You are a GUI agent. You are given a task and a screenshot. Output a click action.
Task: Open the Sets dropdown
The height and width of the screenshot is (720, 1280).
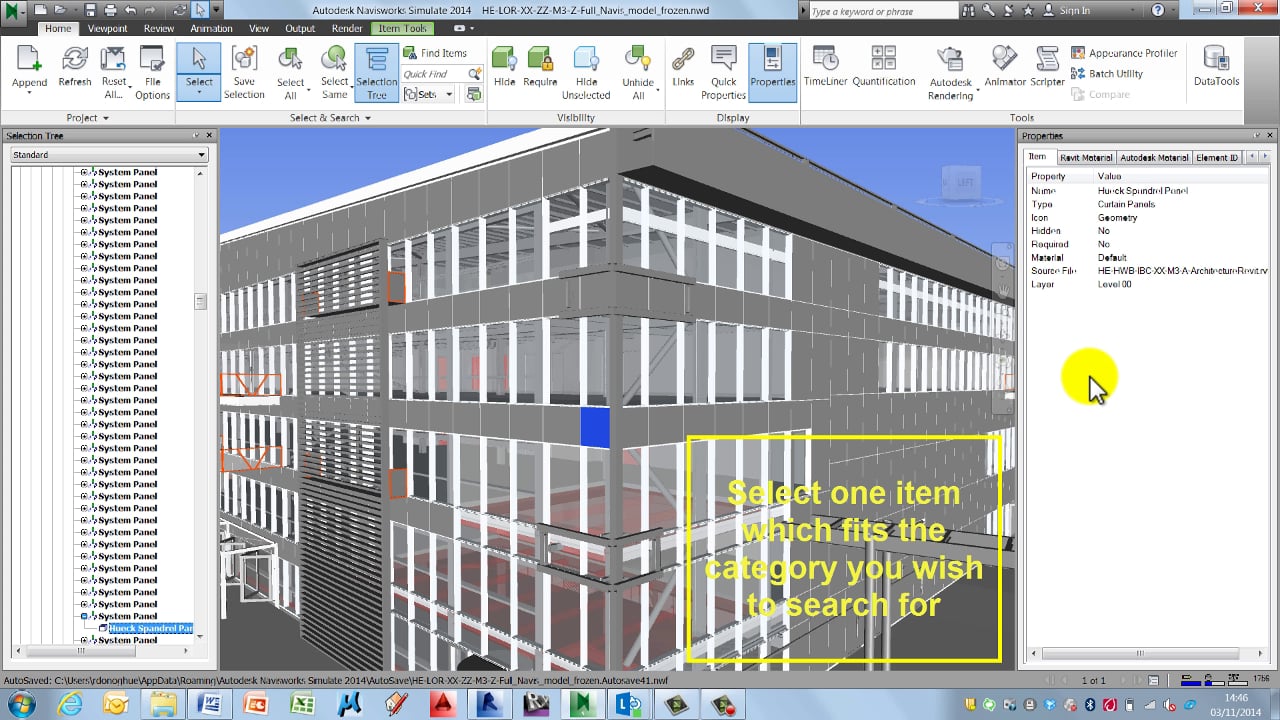[x=429, y=94]
